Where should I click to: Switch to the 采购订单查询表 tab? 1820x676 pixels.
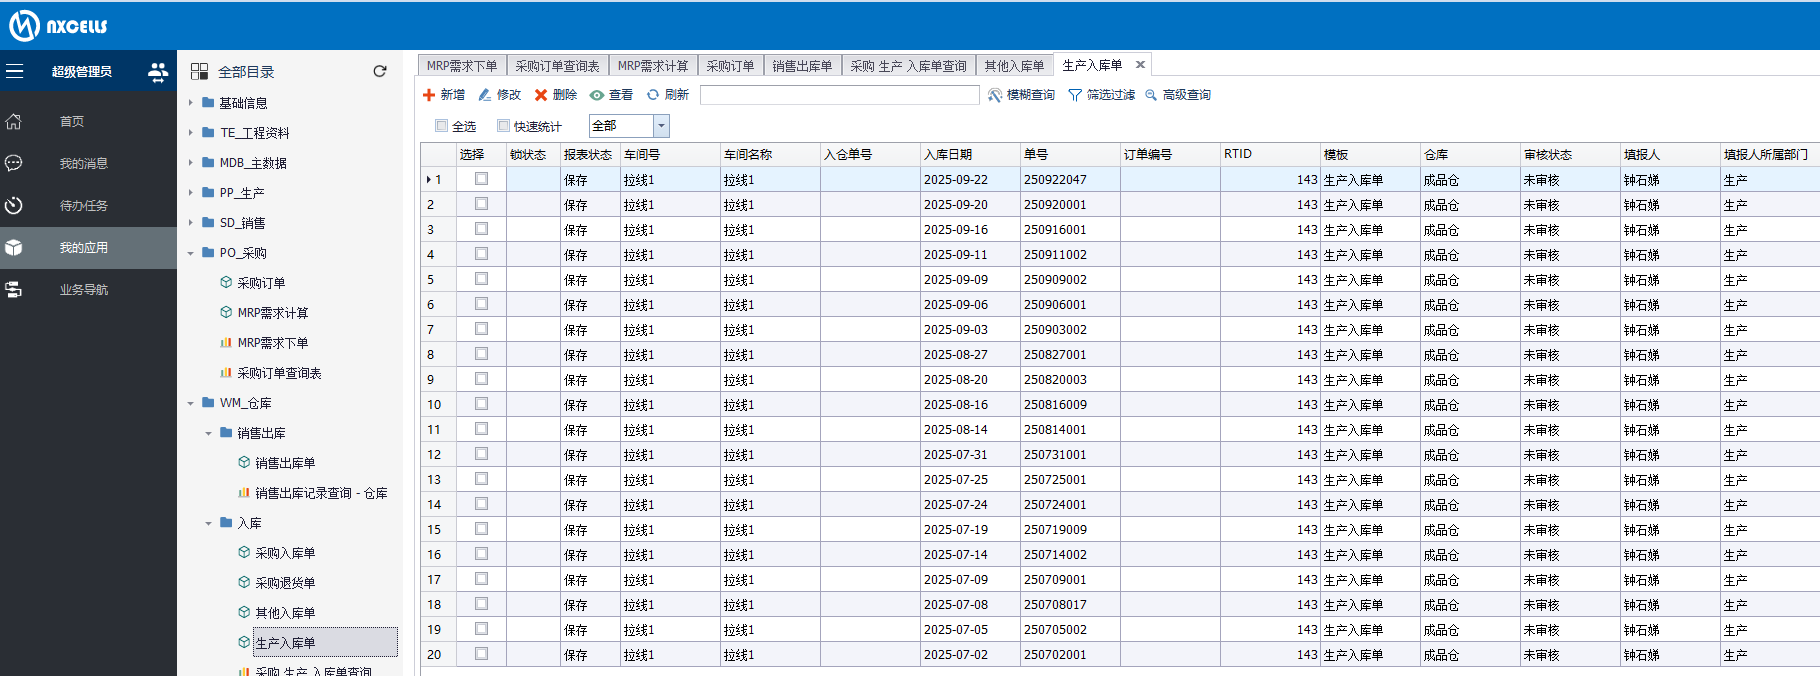557,66
